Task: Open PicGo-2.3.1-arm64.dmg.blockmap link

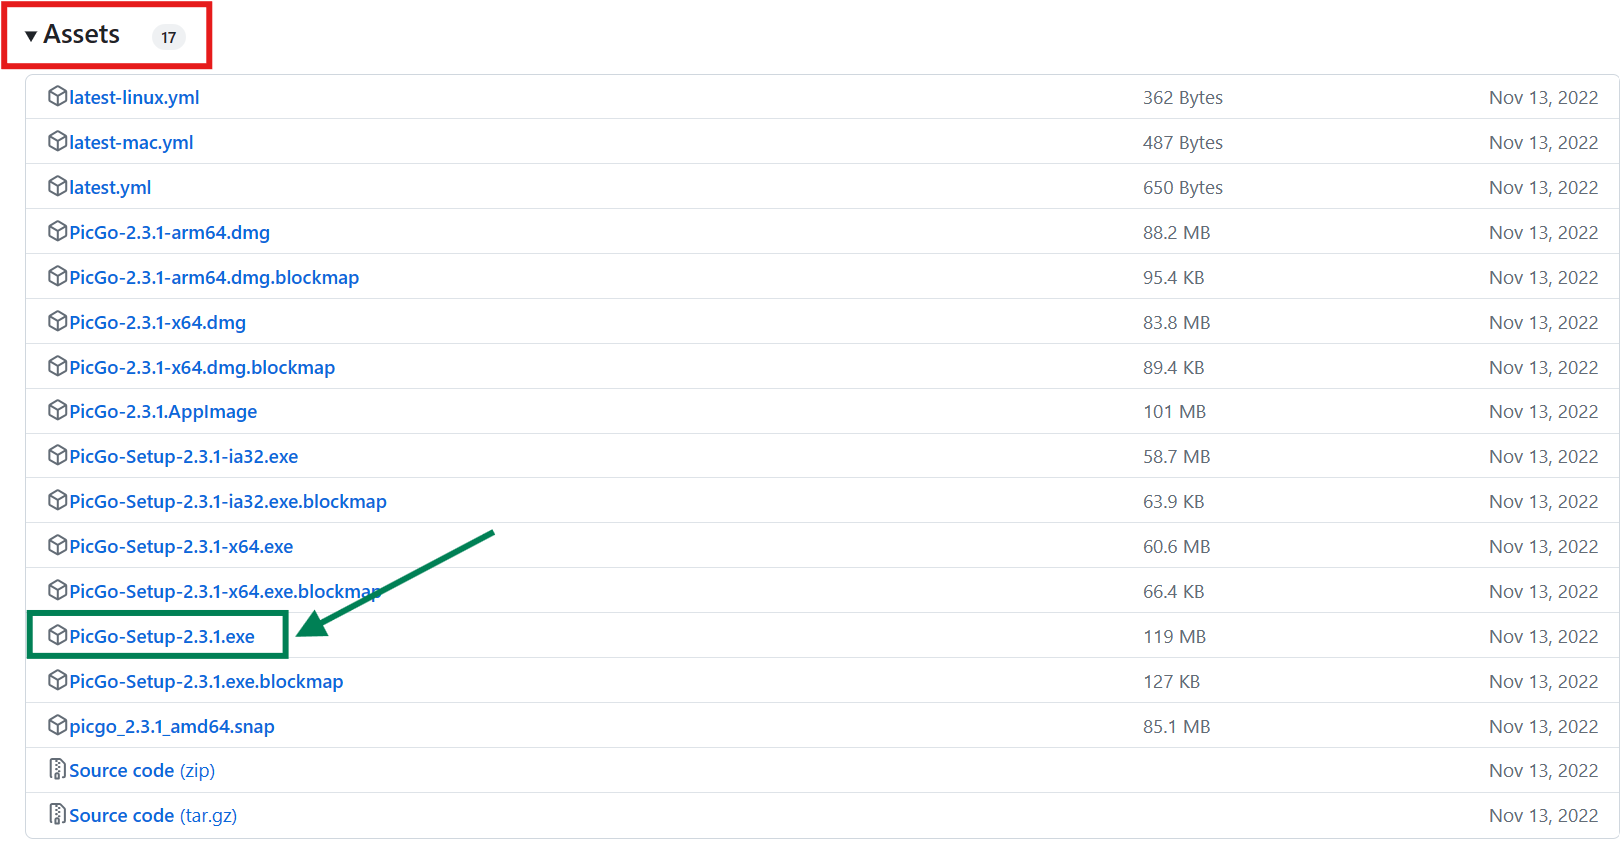Action: coord(214,277)
